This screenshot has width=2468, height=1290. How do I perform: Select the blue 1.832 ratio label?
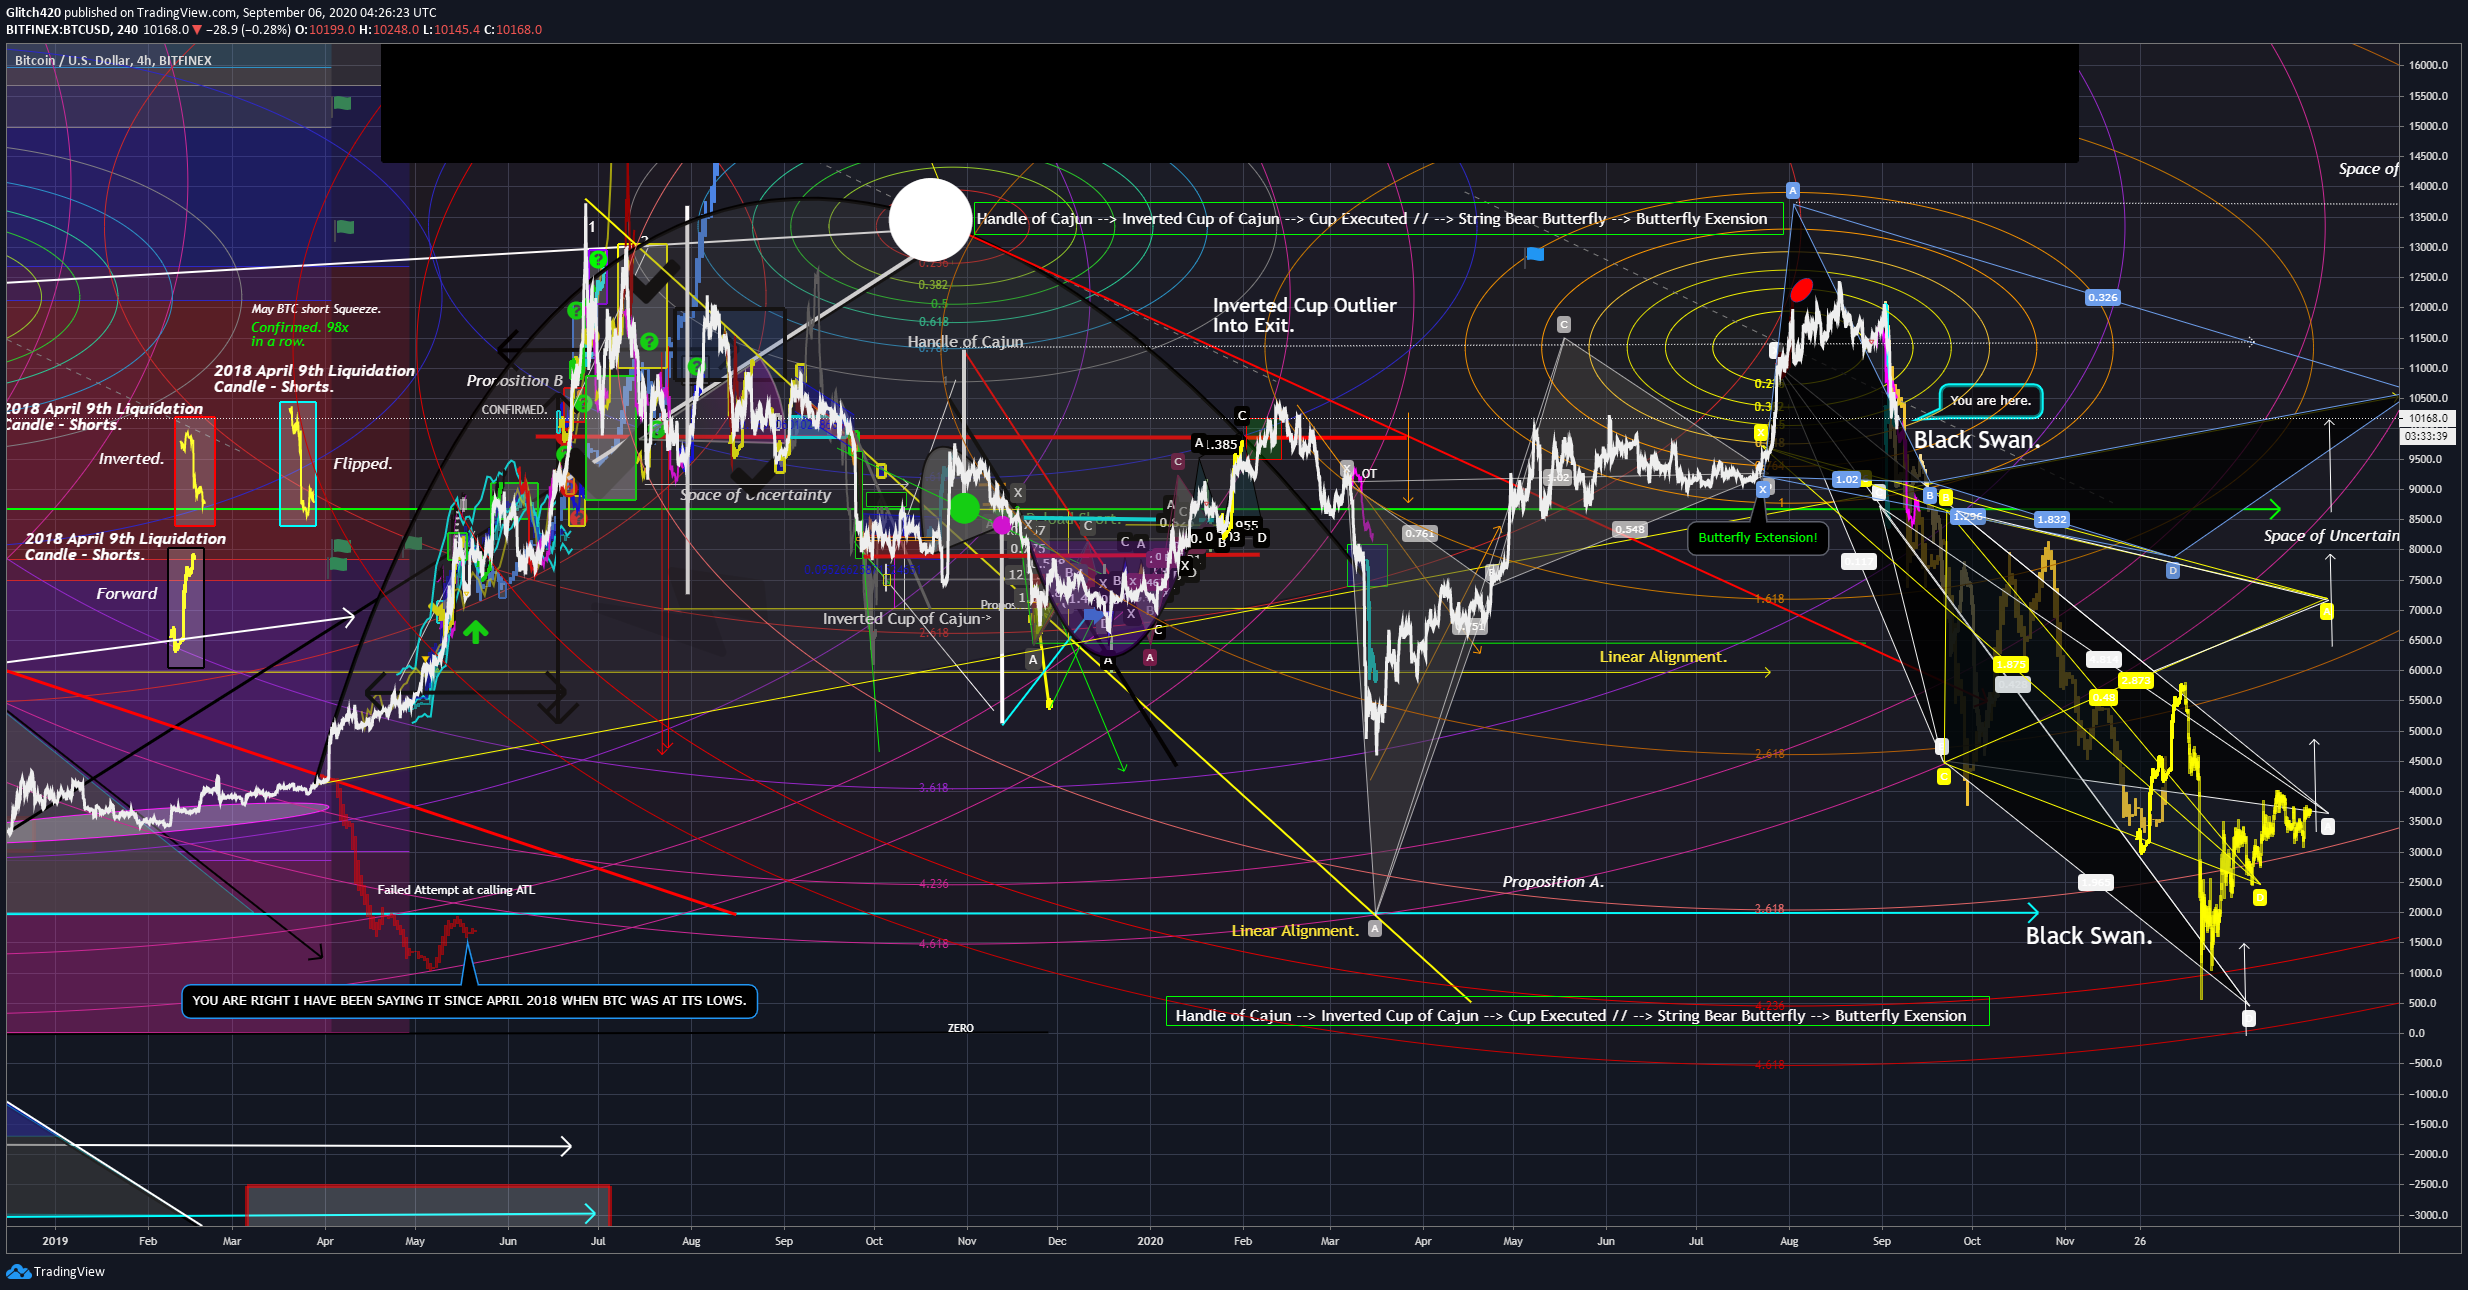pos(2051,519)
